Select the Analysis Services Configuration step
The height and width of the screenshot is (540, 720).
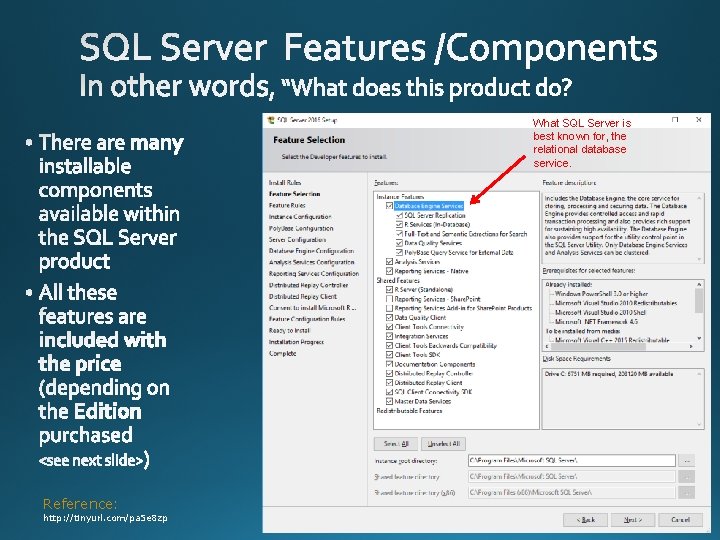(312, 262)
